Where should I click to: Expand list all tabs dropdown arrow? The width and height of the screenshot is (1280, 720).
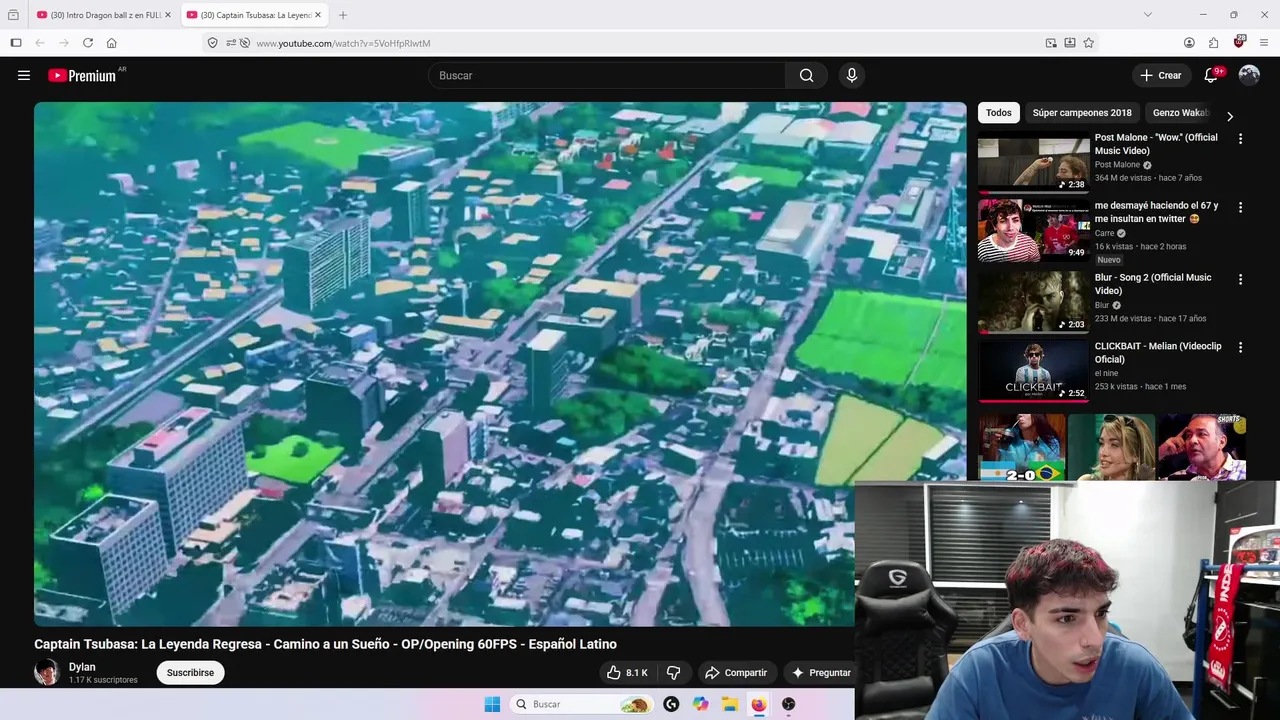tap(1147, 15)
